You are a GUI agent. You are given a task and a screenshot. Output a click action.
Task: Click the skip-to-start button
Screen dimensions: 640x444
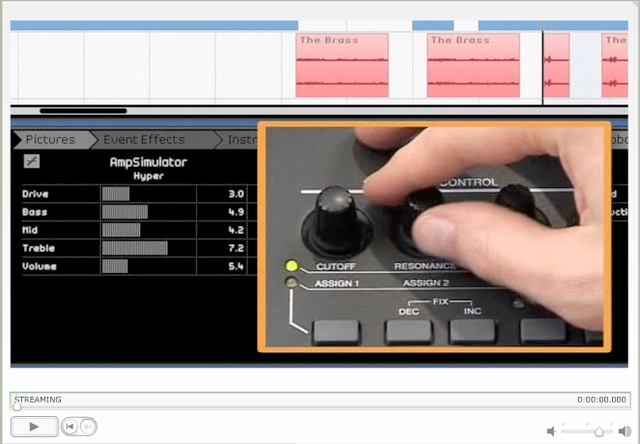(70, 426)
